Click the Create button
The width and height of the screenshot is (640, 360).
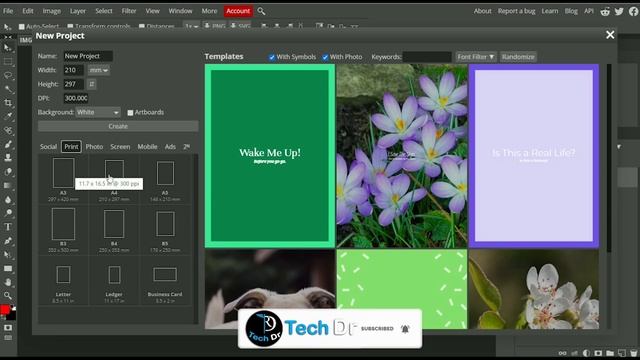(118, 127)
